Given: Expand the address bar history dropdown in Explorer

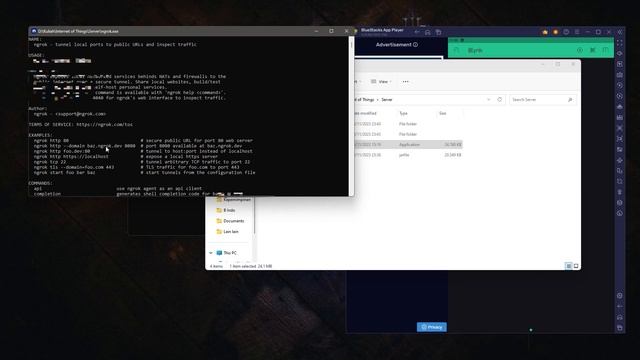Looking at the screenshot, I should click(489, 100).
